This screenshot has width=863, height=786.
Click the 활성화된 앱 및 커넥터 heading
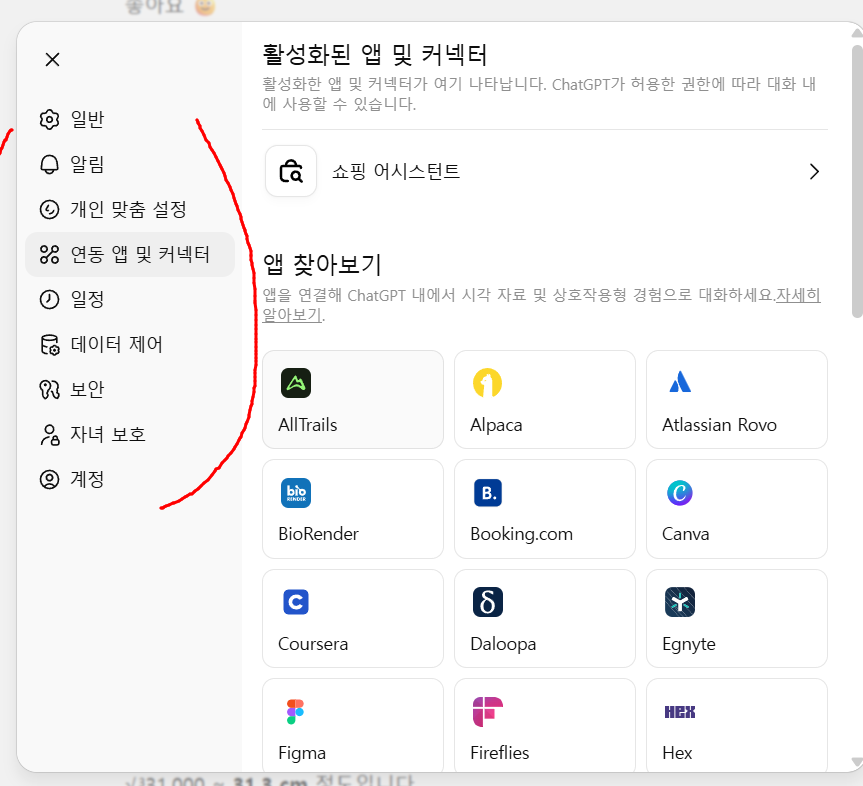coord(374,54)
